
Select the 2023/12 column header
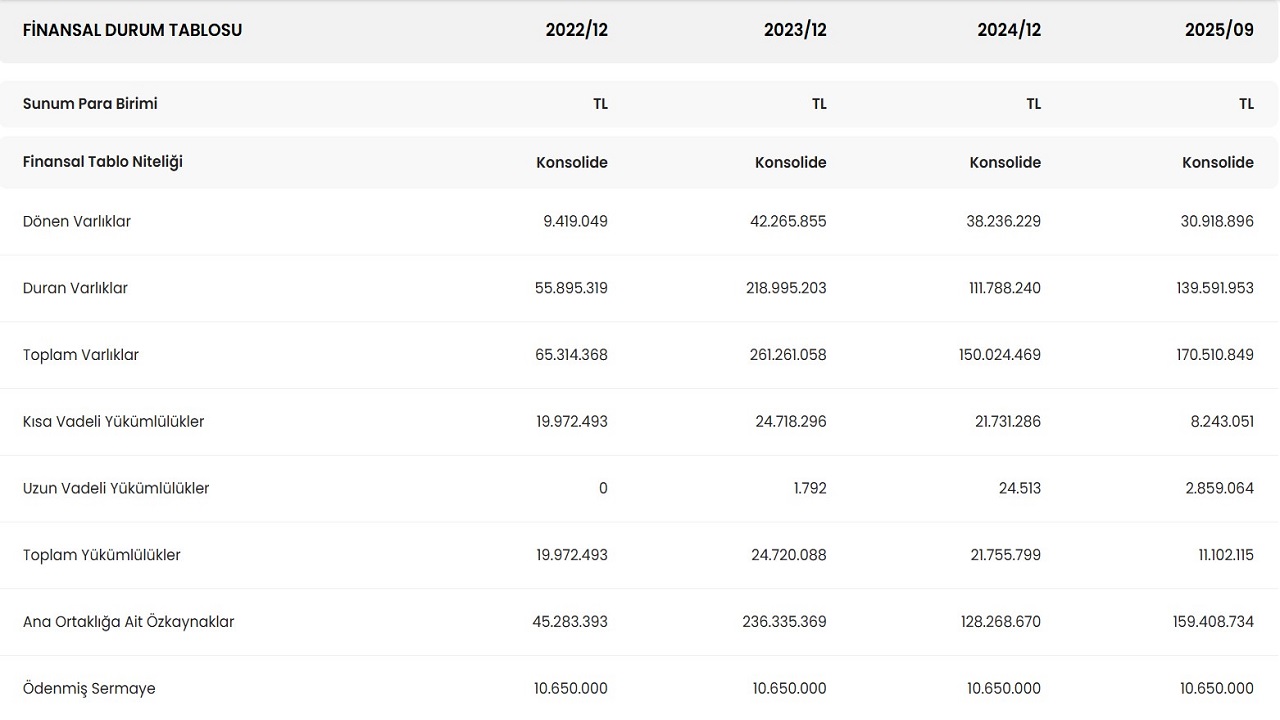(x=795, y=30)
